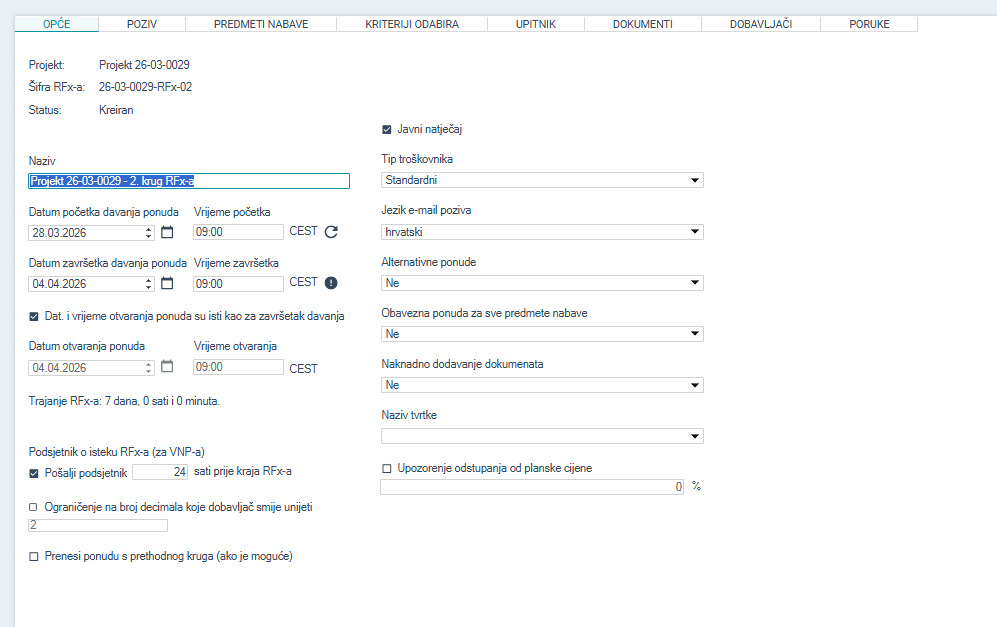
Task: Open calendar picker for start date
Action: point(167,232)
